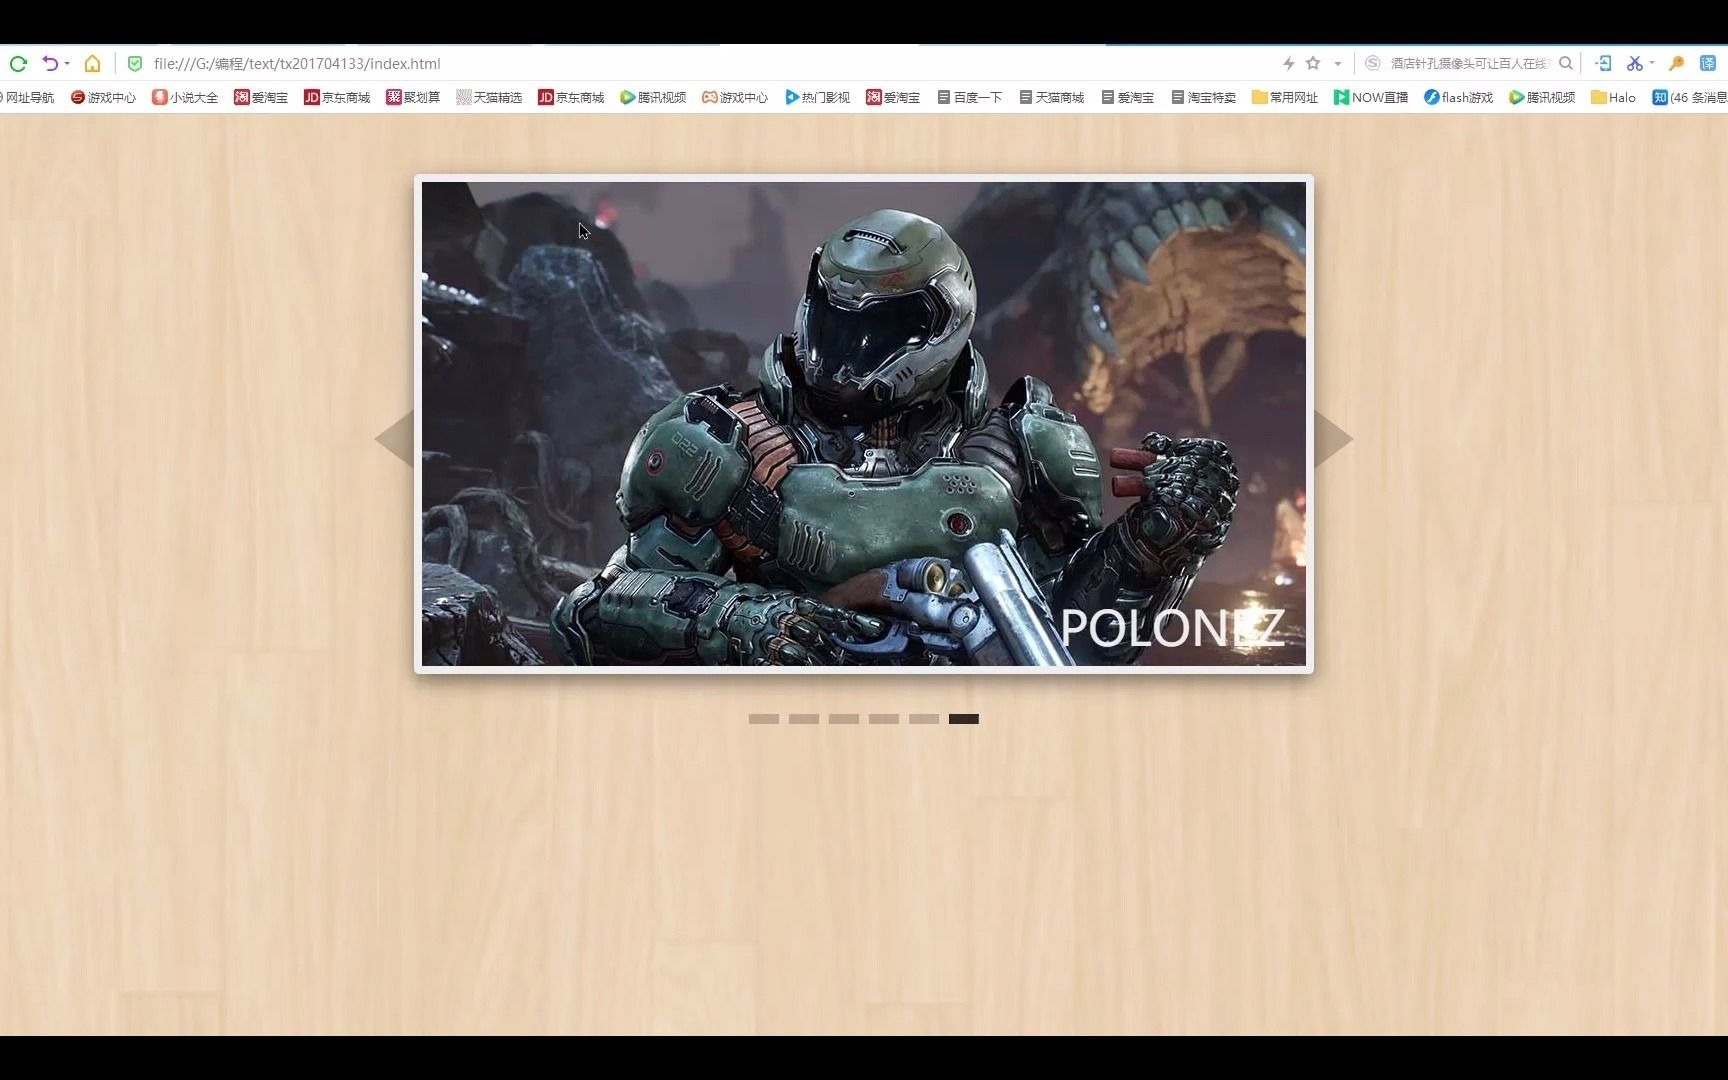Screen dimensions: 1728x1080
Task: Click the Sogou search engine icon
Action: 1373,64
